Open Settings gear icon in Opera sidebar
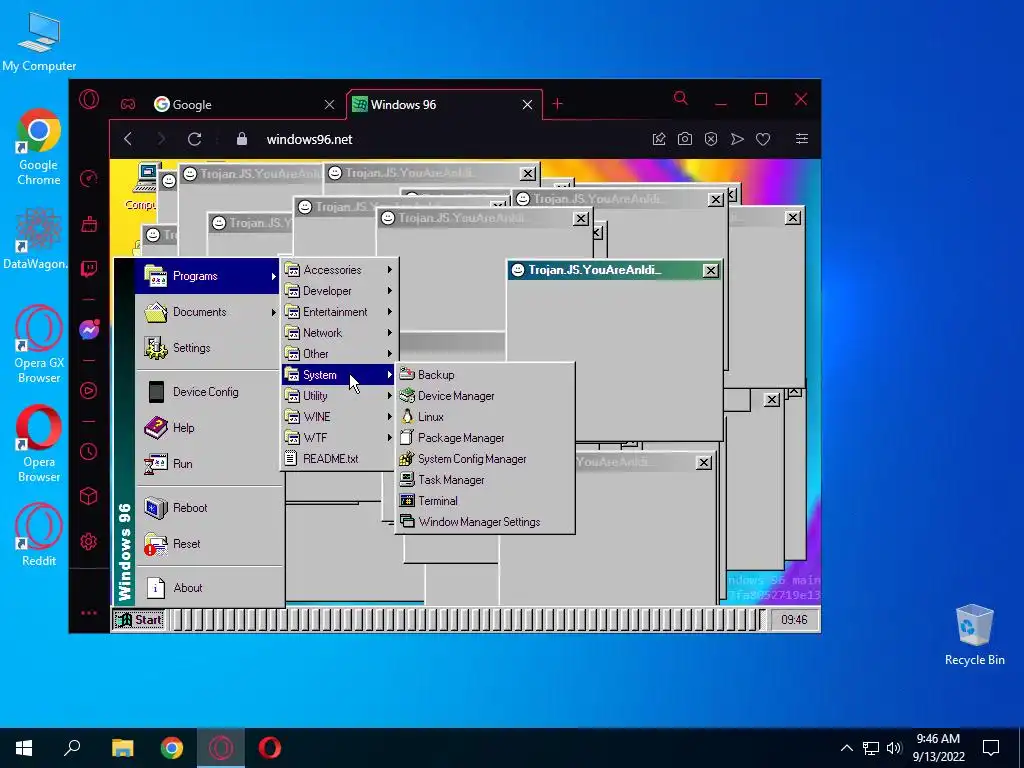 tap(89, 541)
